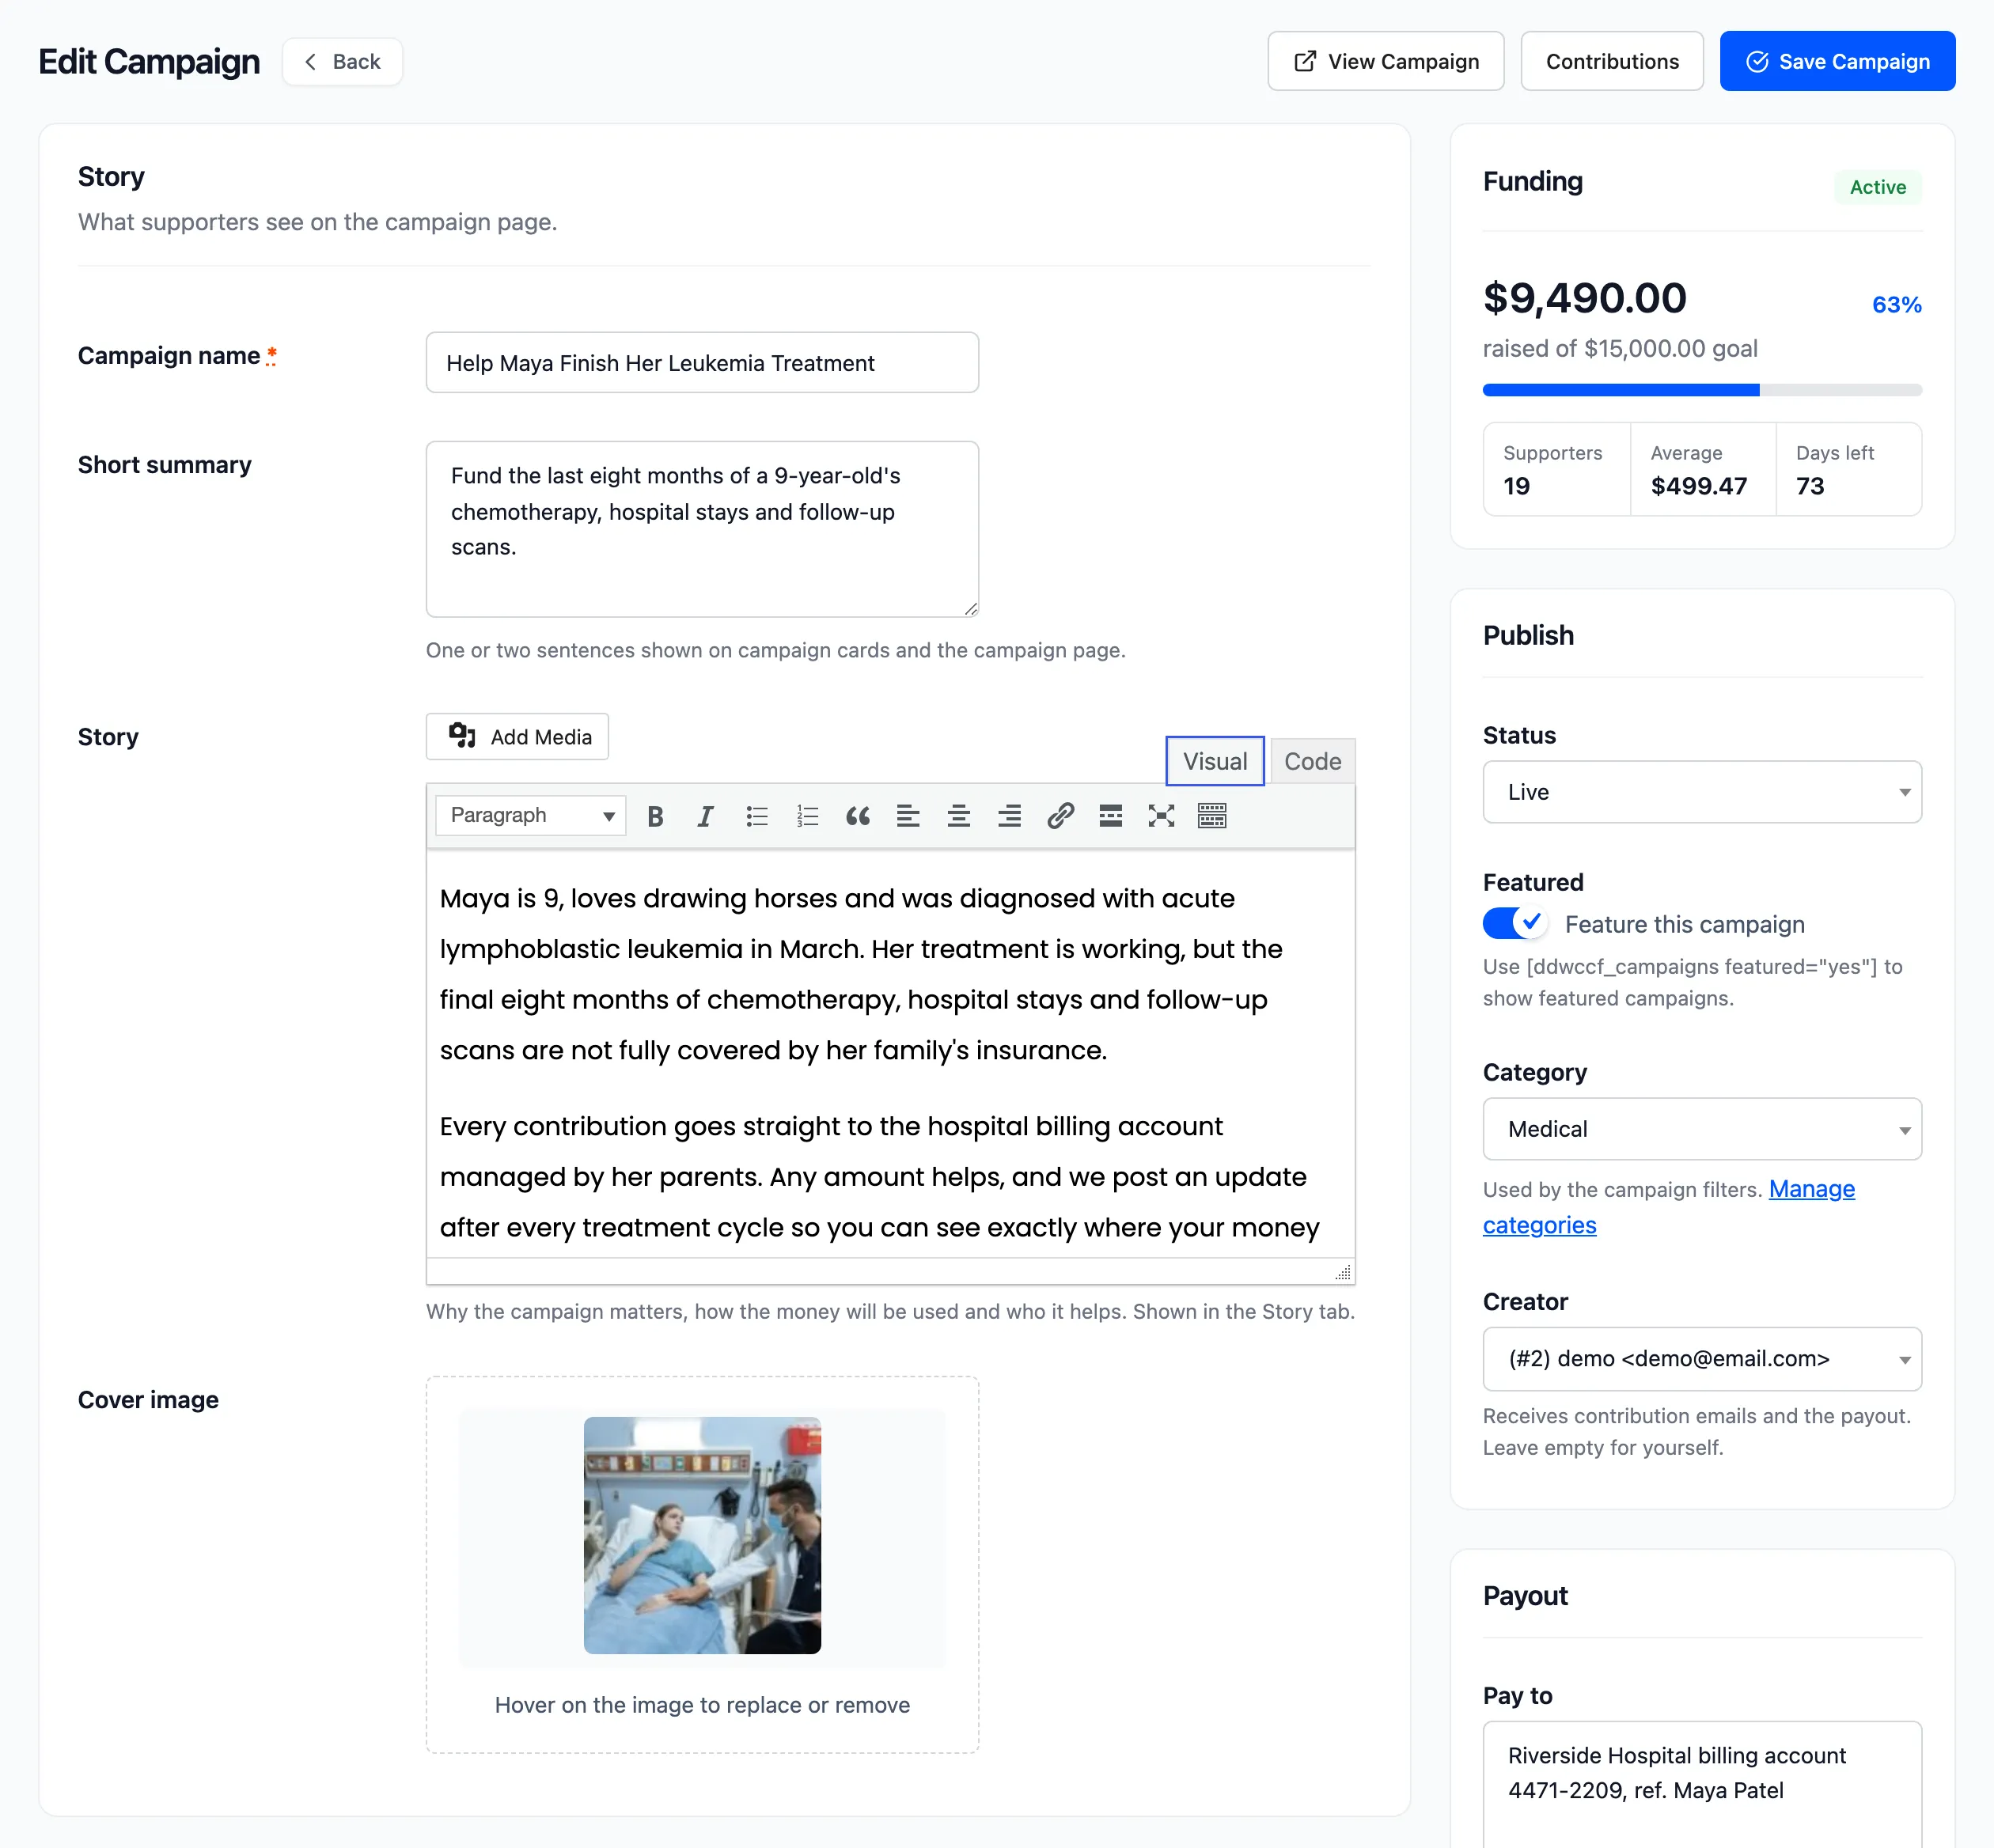The width and height of the screenshot is (1994, 1848).
Task: Open the Contributions page
Action: (1612, 61)
